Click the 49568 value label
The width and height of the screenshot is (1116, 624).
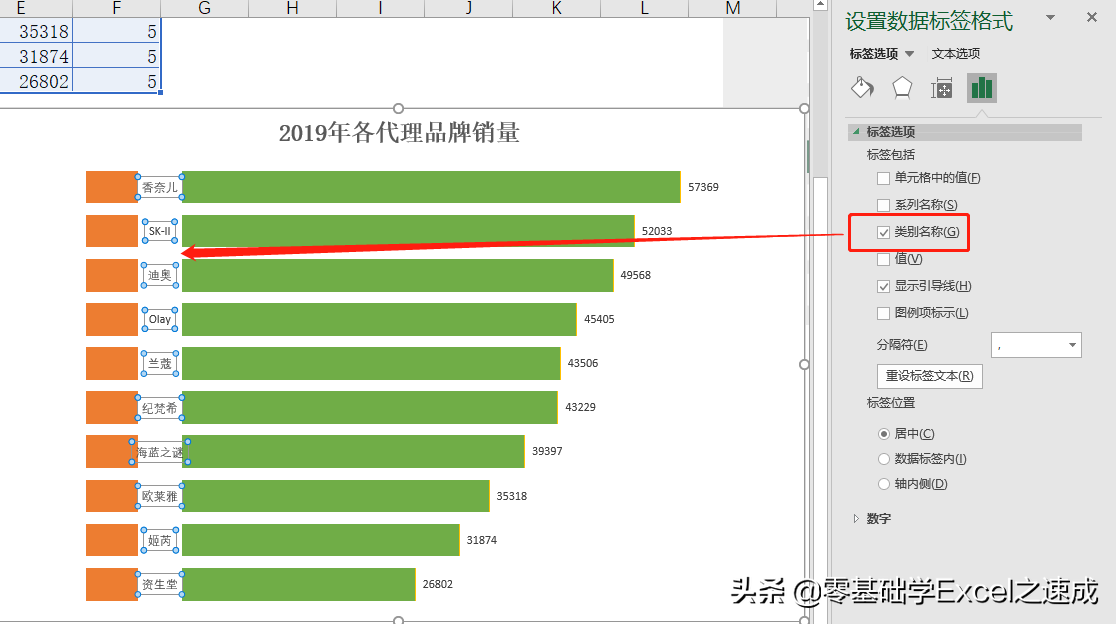[636, 275]
